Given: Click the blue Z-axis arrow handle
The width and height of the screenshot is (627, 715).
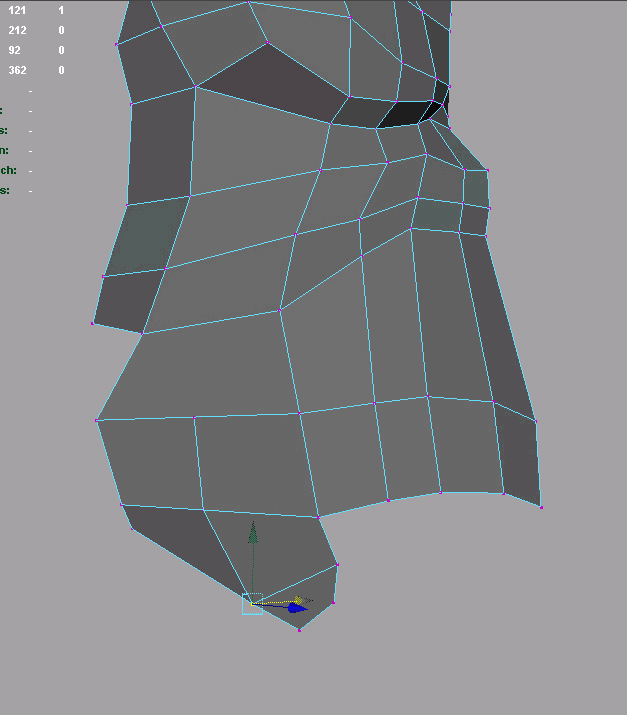Looking at the screenshot, I should (x=297, y=608).
